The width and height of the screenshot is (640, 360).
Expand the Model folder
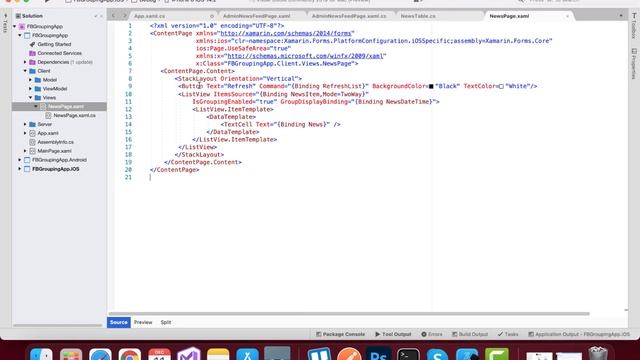pos(30,80)
